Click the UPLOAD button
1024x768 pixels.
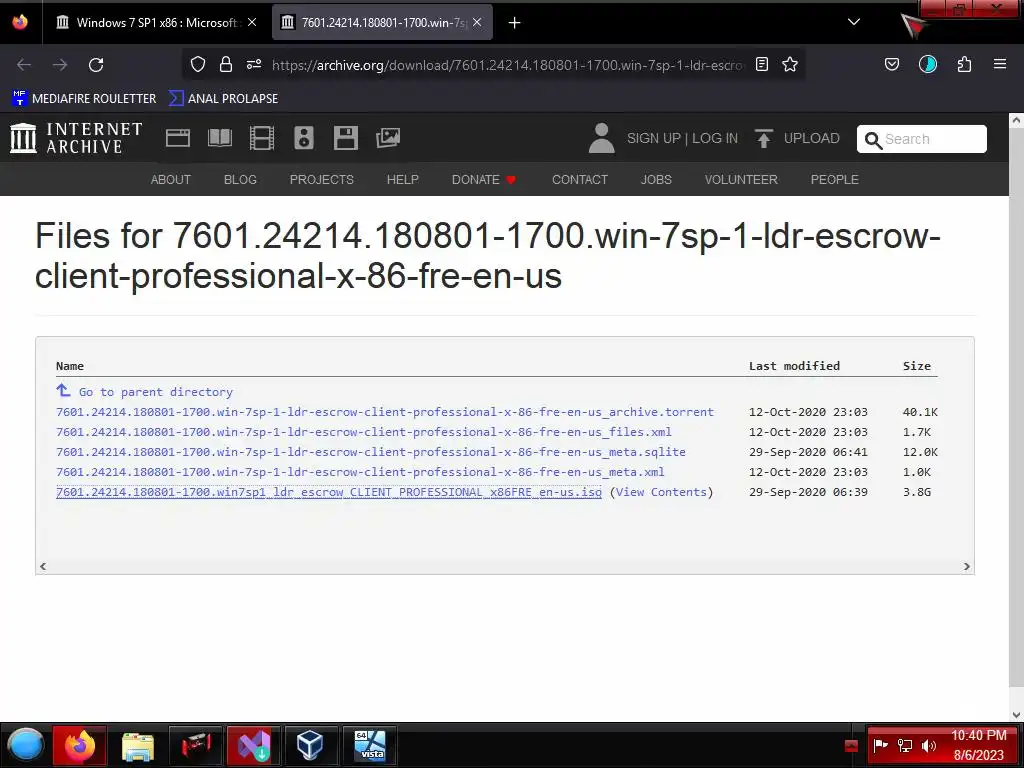click(797, 138)
